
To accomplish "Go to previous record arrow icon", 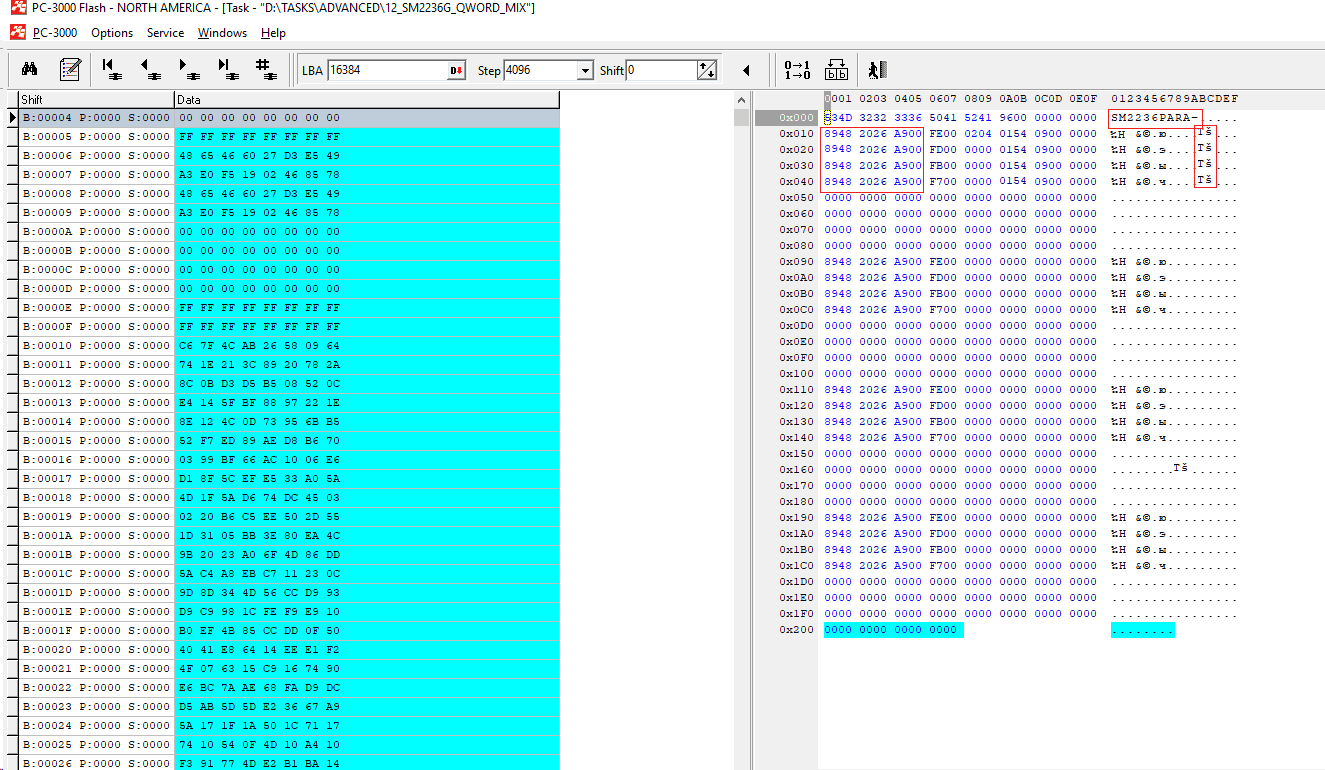I will pos(151,70).
